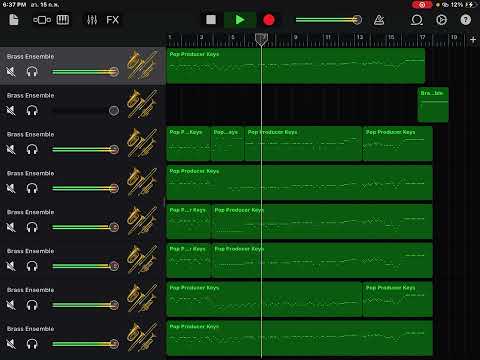Select the 'Pop...eys' short region on third track
Viewport: 480px width, 360px height.
[x=227, y=143]
